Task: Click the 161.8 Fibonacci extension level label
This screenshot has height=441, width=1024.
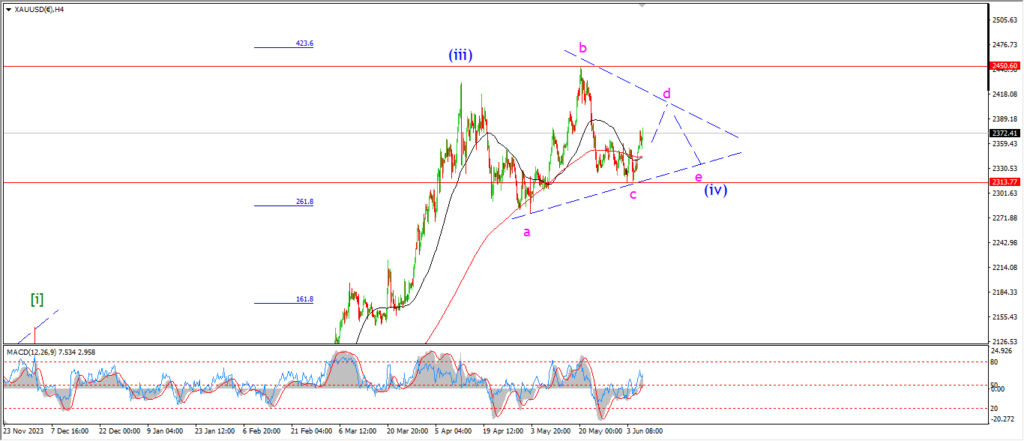Action: tap(306, 299)
